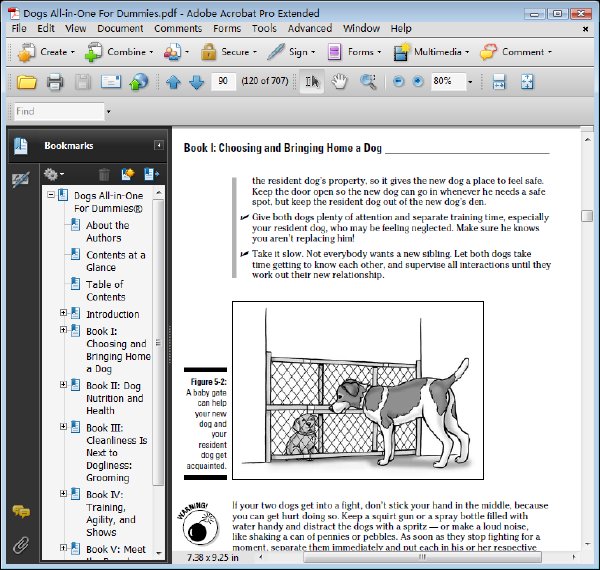Screen dimensions: 600x570
Task: Activate the Marquee Zoom magnifier tool
Action: coord(368,81)
